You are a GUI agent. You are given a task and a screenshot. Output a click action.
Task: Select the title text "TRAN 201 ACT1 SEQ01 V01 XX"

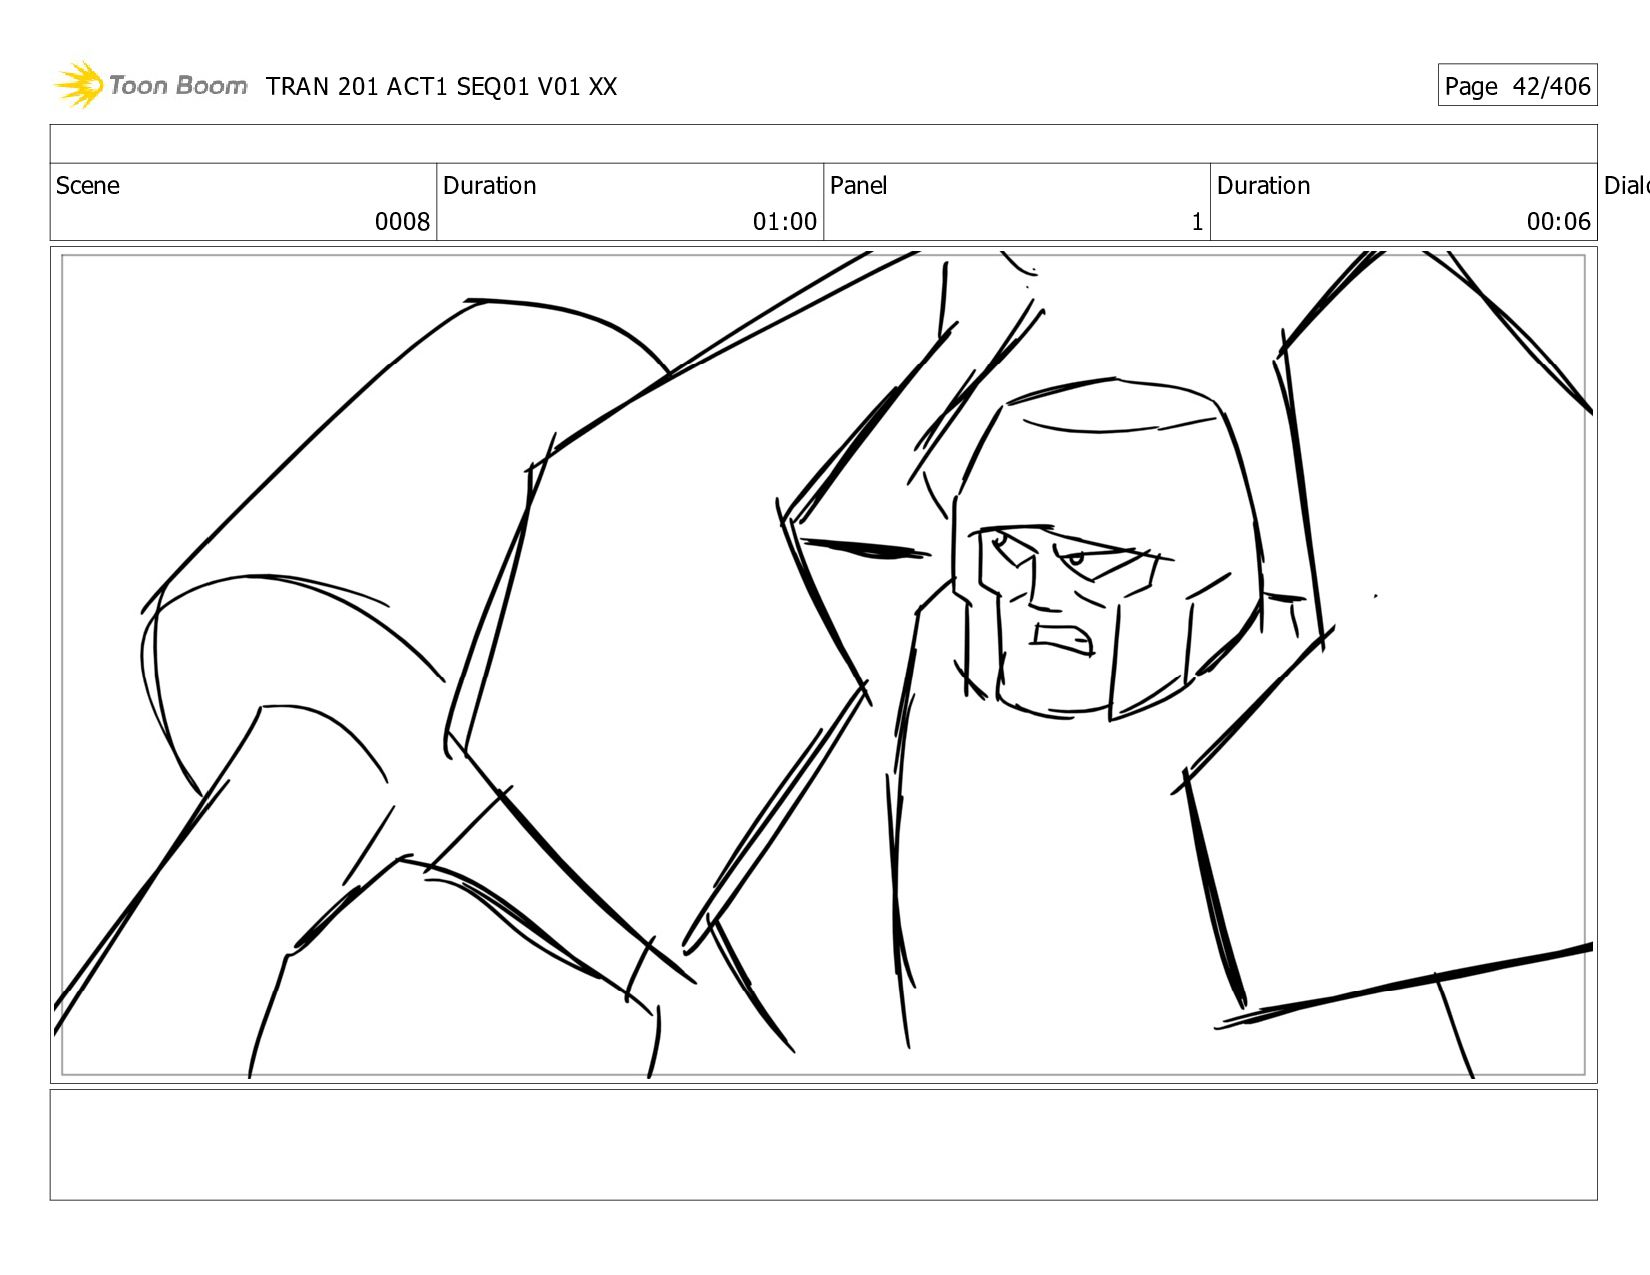[x=441, y=87]
